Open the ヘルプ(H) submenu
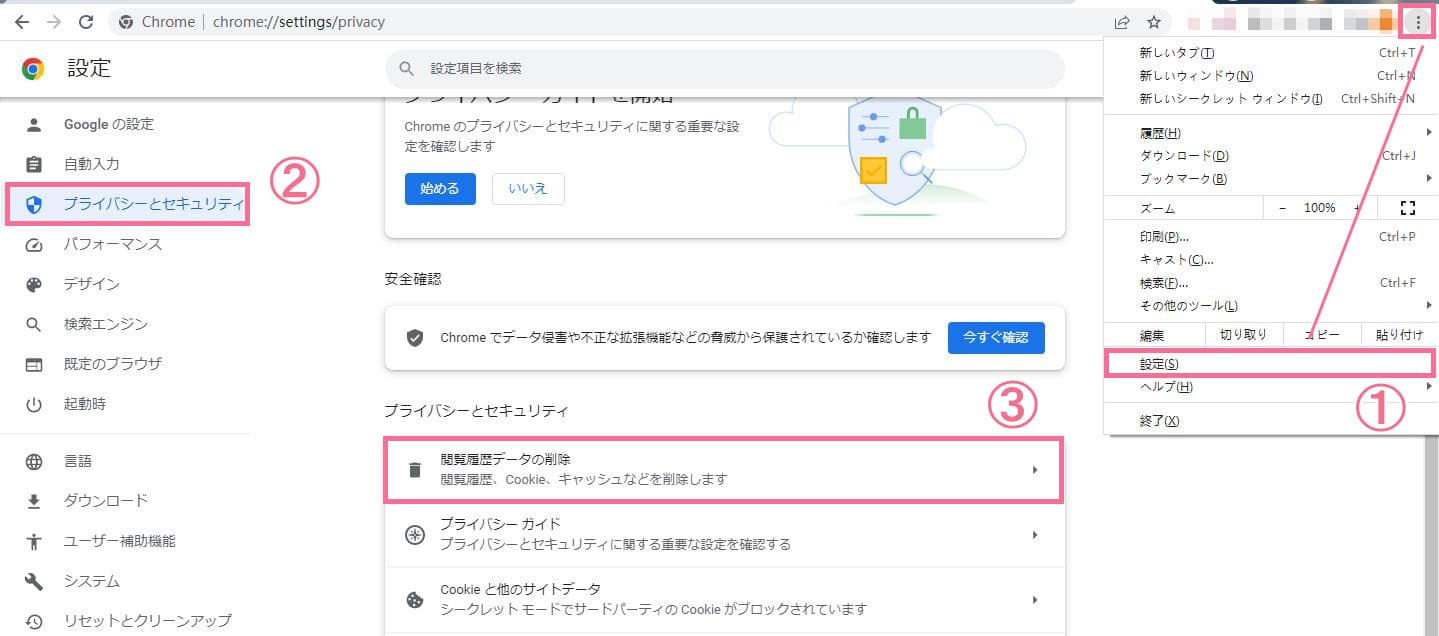Viewport: 1439px width, 636px height. (x=1270, y=387)
